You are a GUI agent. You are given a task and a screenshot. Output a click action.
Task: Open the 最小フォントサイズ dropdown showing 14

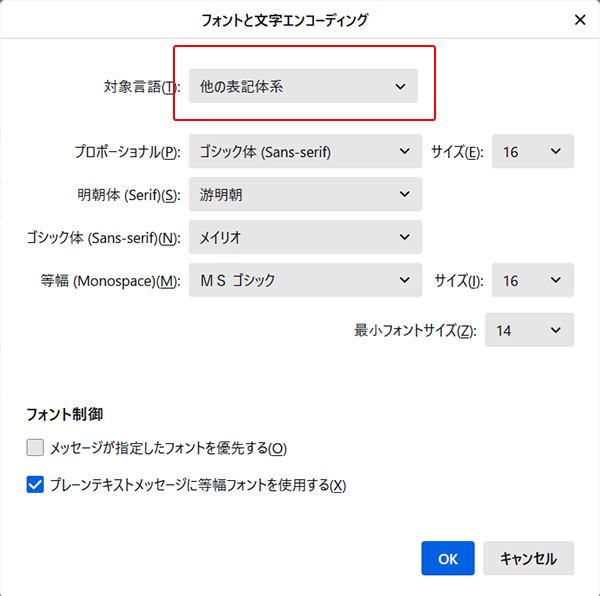[529, 330]
